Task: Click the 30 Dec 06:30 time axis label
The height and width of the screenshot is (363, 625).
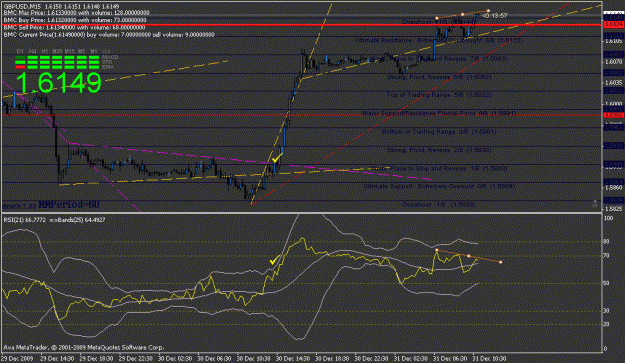Action: coord(213,358)
